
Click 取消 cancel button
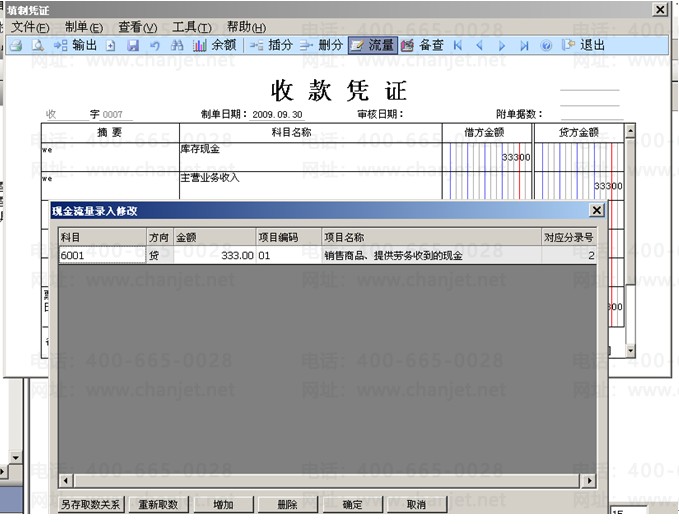[417, 505]
